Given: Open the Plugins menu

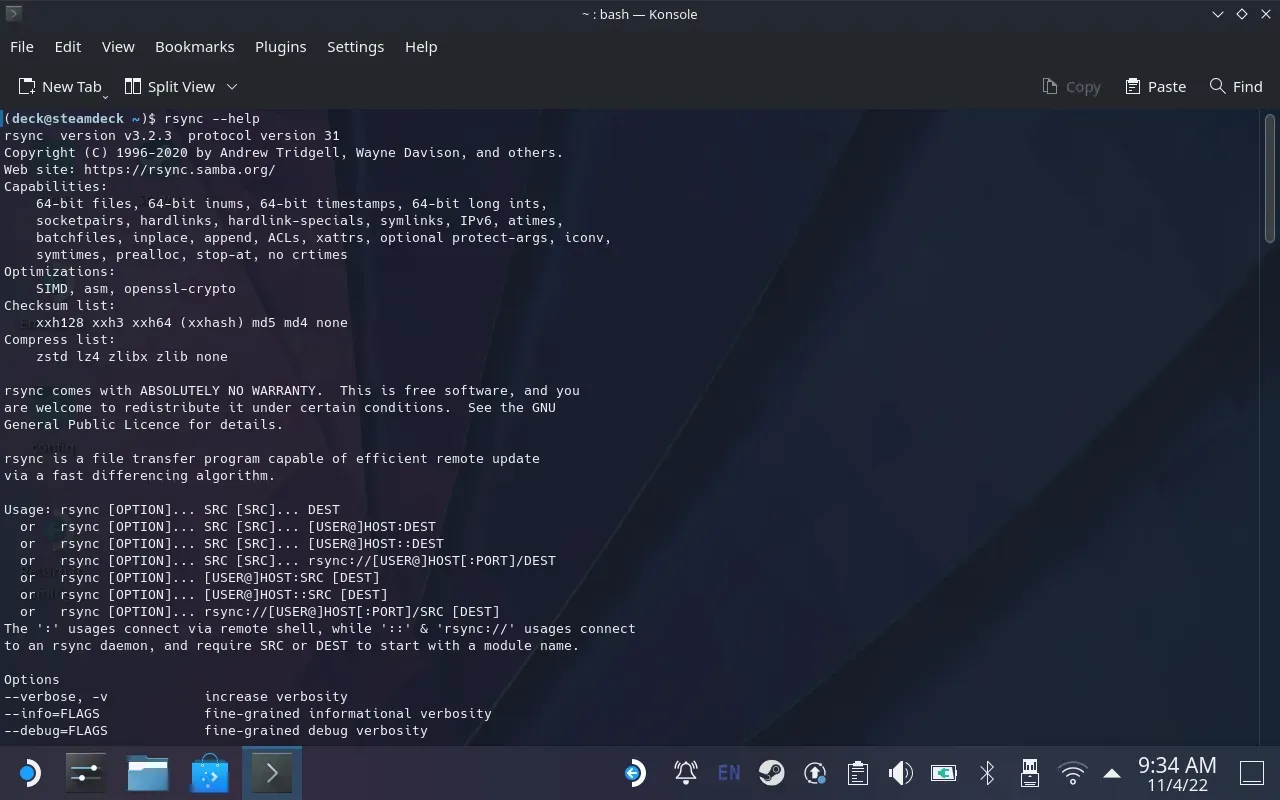Looking at the screenshot, I should (x=280, y=46).
